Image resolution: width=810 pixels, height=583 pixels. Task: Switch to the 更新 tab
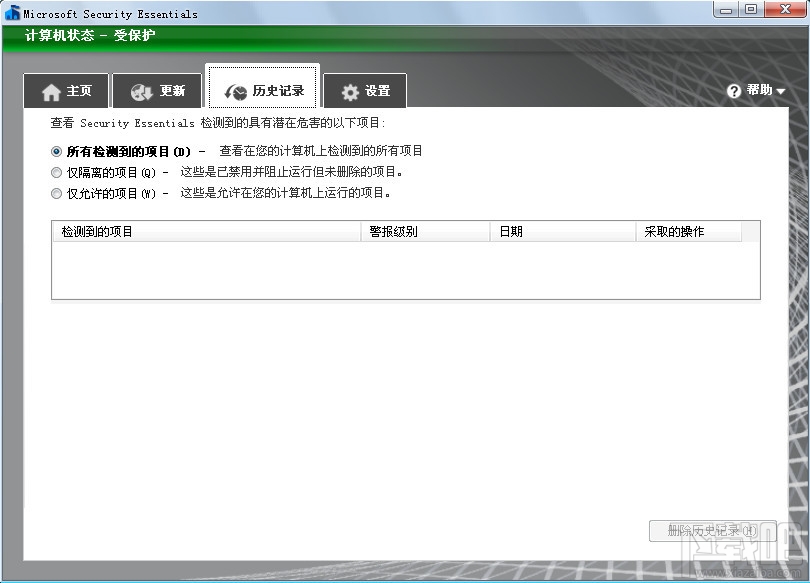click(157, 91)
